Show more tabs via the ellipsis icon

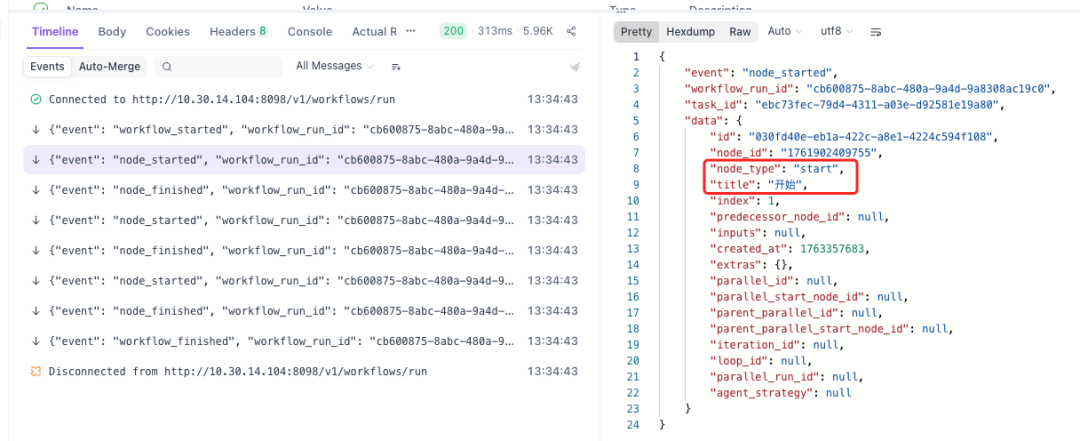click(411, 31)
